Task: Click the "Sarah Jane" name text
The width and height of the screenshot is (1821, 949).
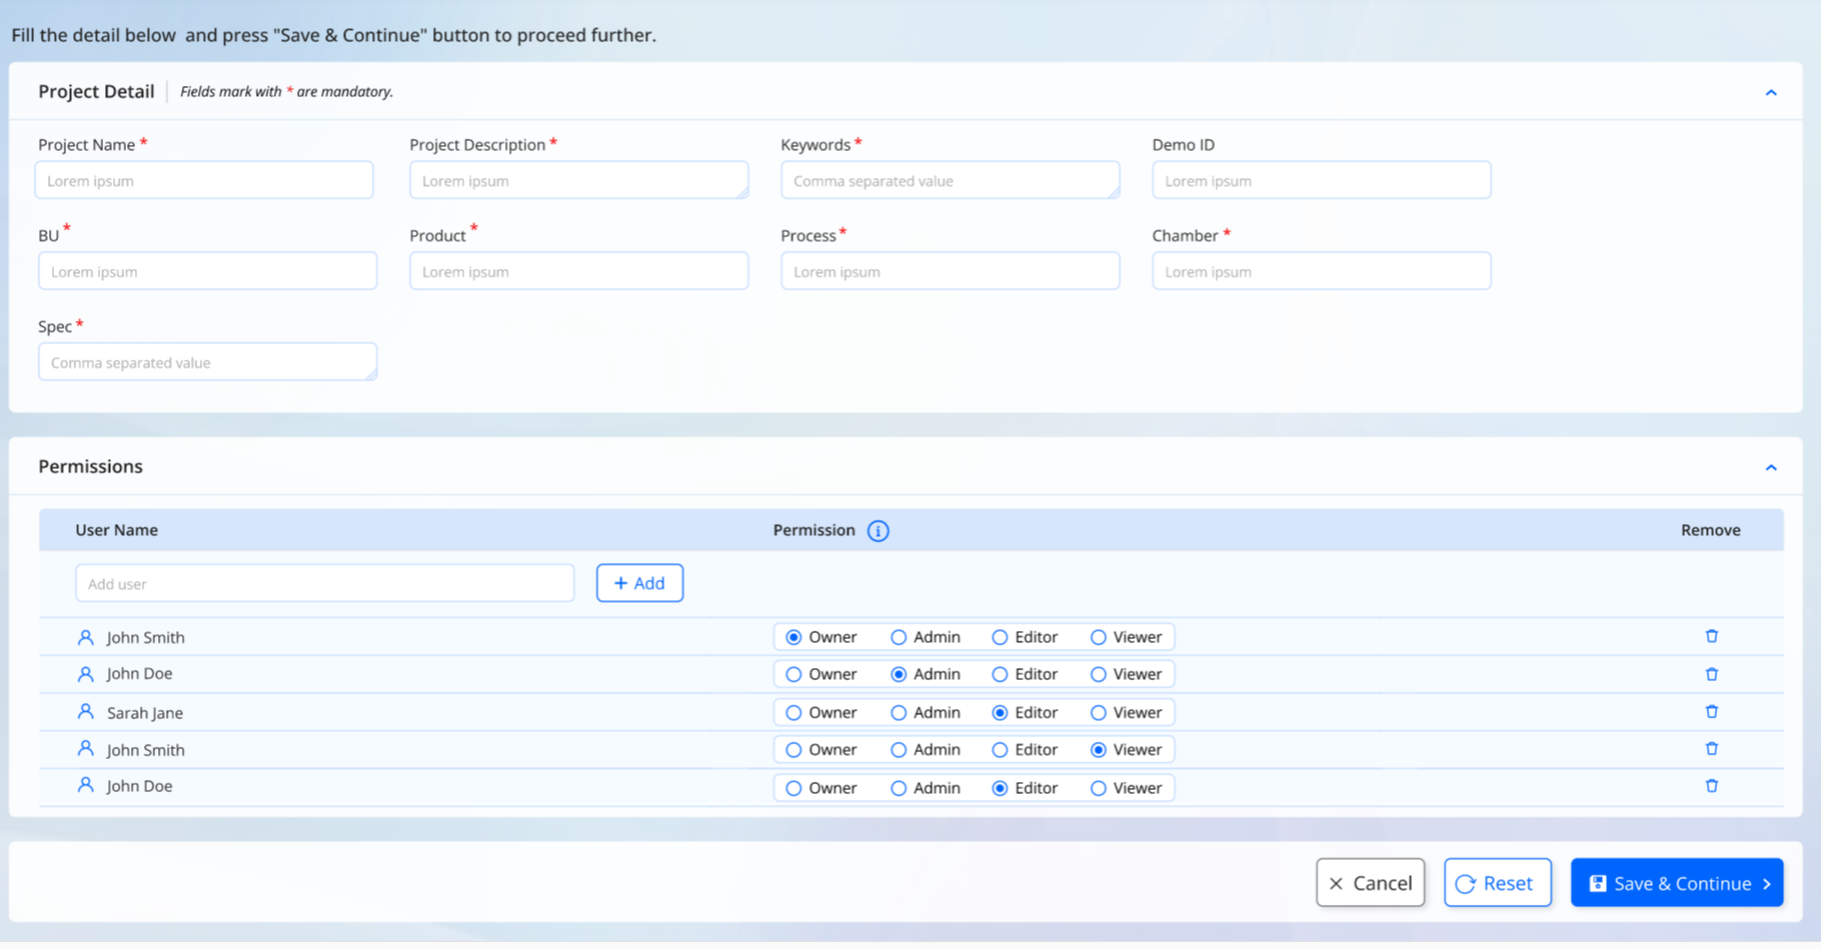Action: [145, 713]
